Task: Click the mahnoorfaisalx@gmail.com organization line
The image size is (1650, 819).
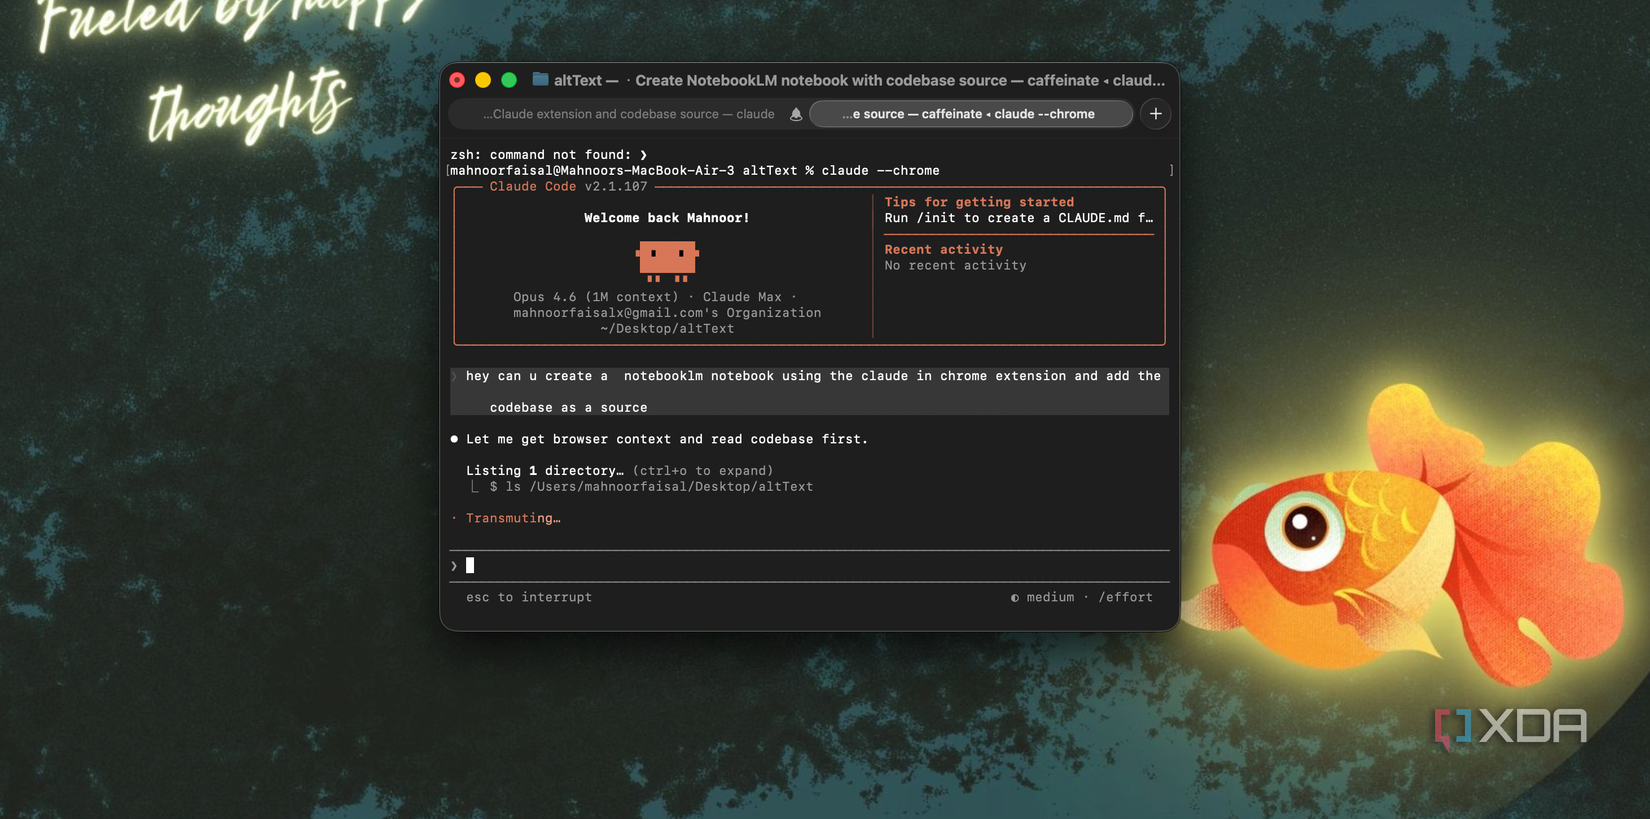Action: pos(667,313)
